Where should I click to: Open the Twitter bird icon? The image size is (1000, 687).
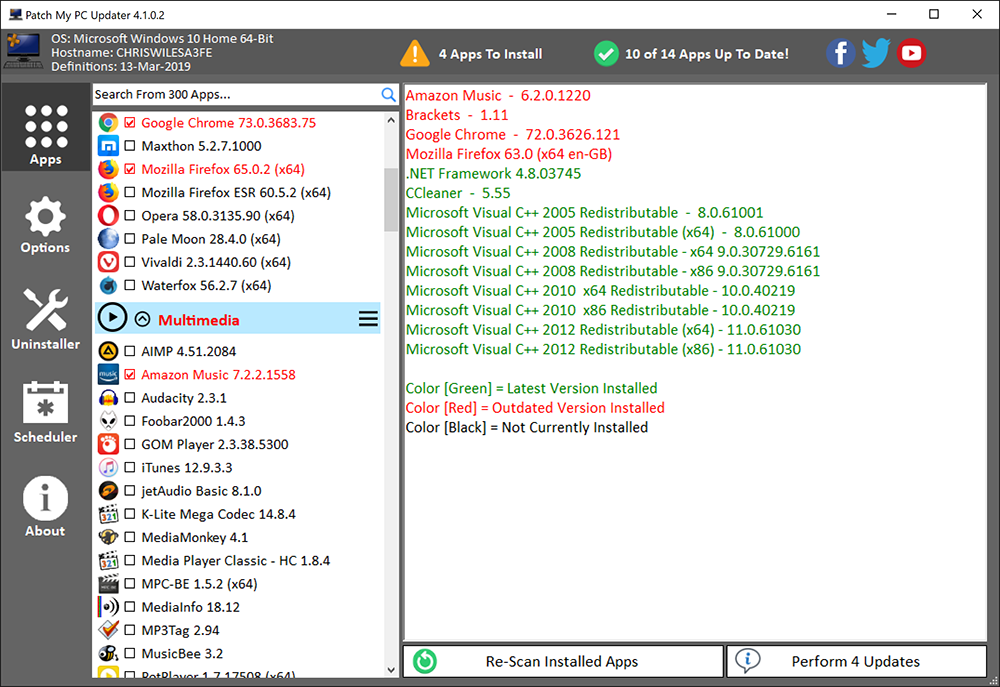coord(876,53)
